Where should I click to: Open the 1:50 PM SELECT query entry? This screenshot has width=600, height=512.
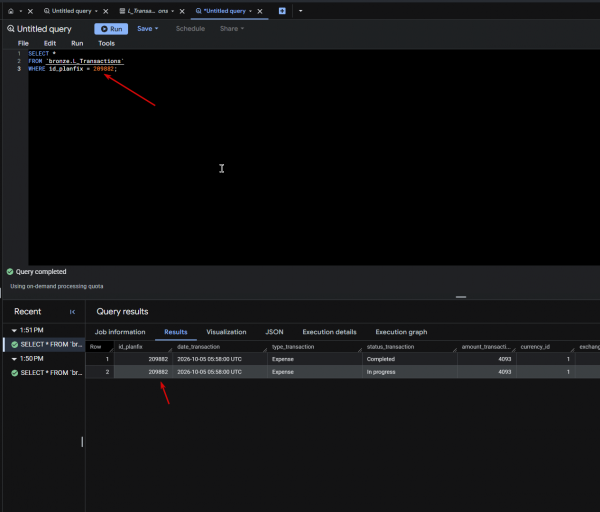tap(51, 373)
